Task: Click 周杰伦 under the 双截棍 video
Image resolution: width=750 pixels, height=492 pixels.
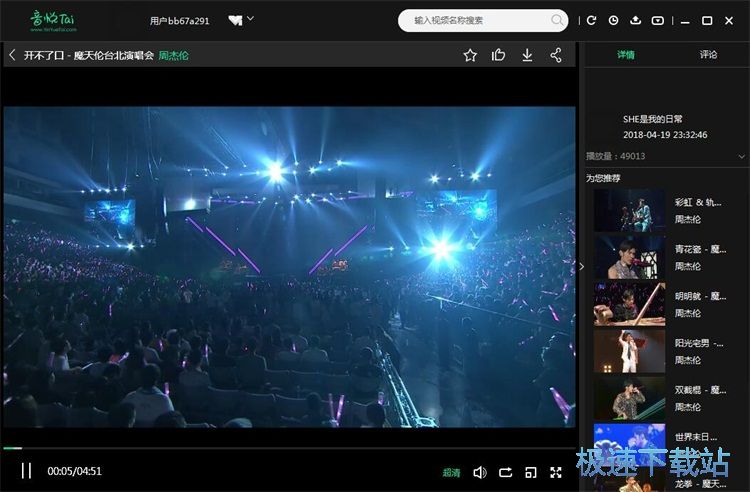Action: (x=687, y=407)
